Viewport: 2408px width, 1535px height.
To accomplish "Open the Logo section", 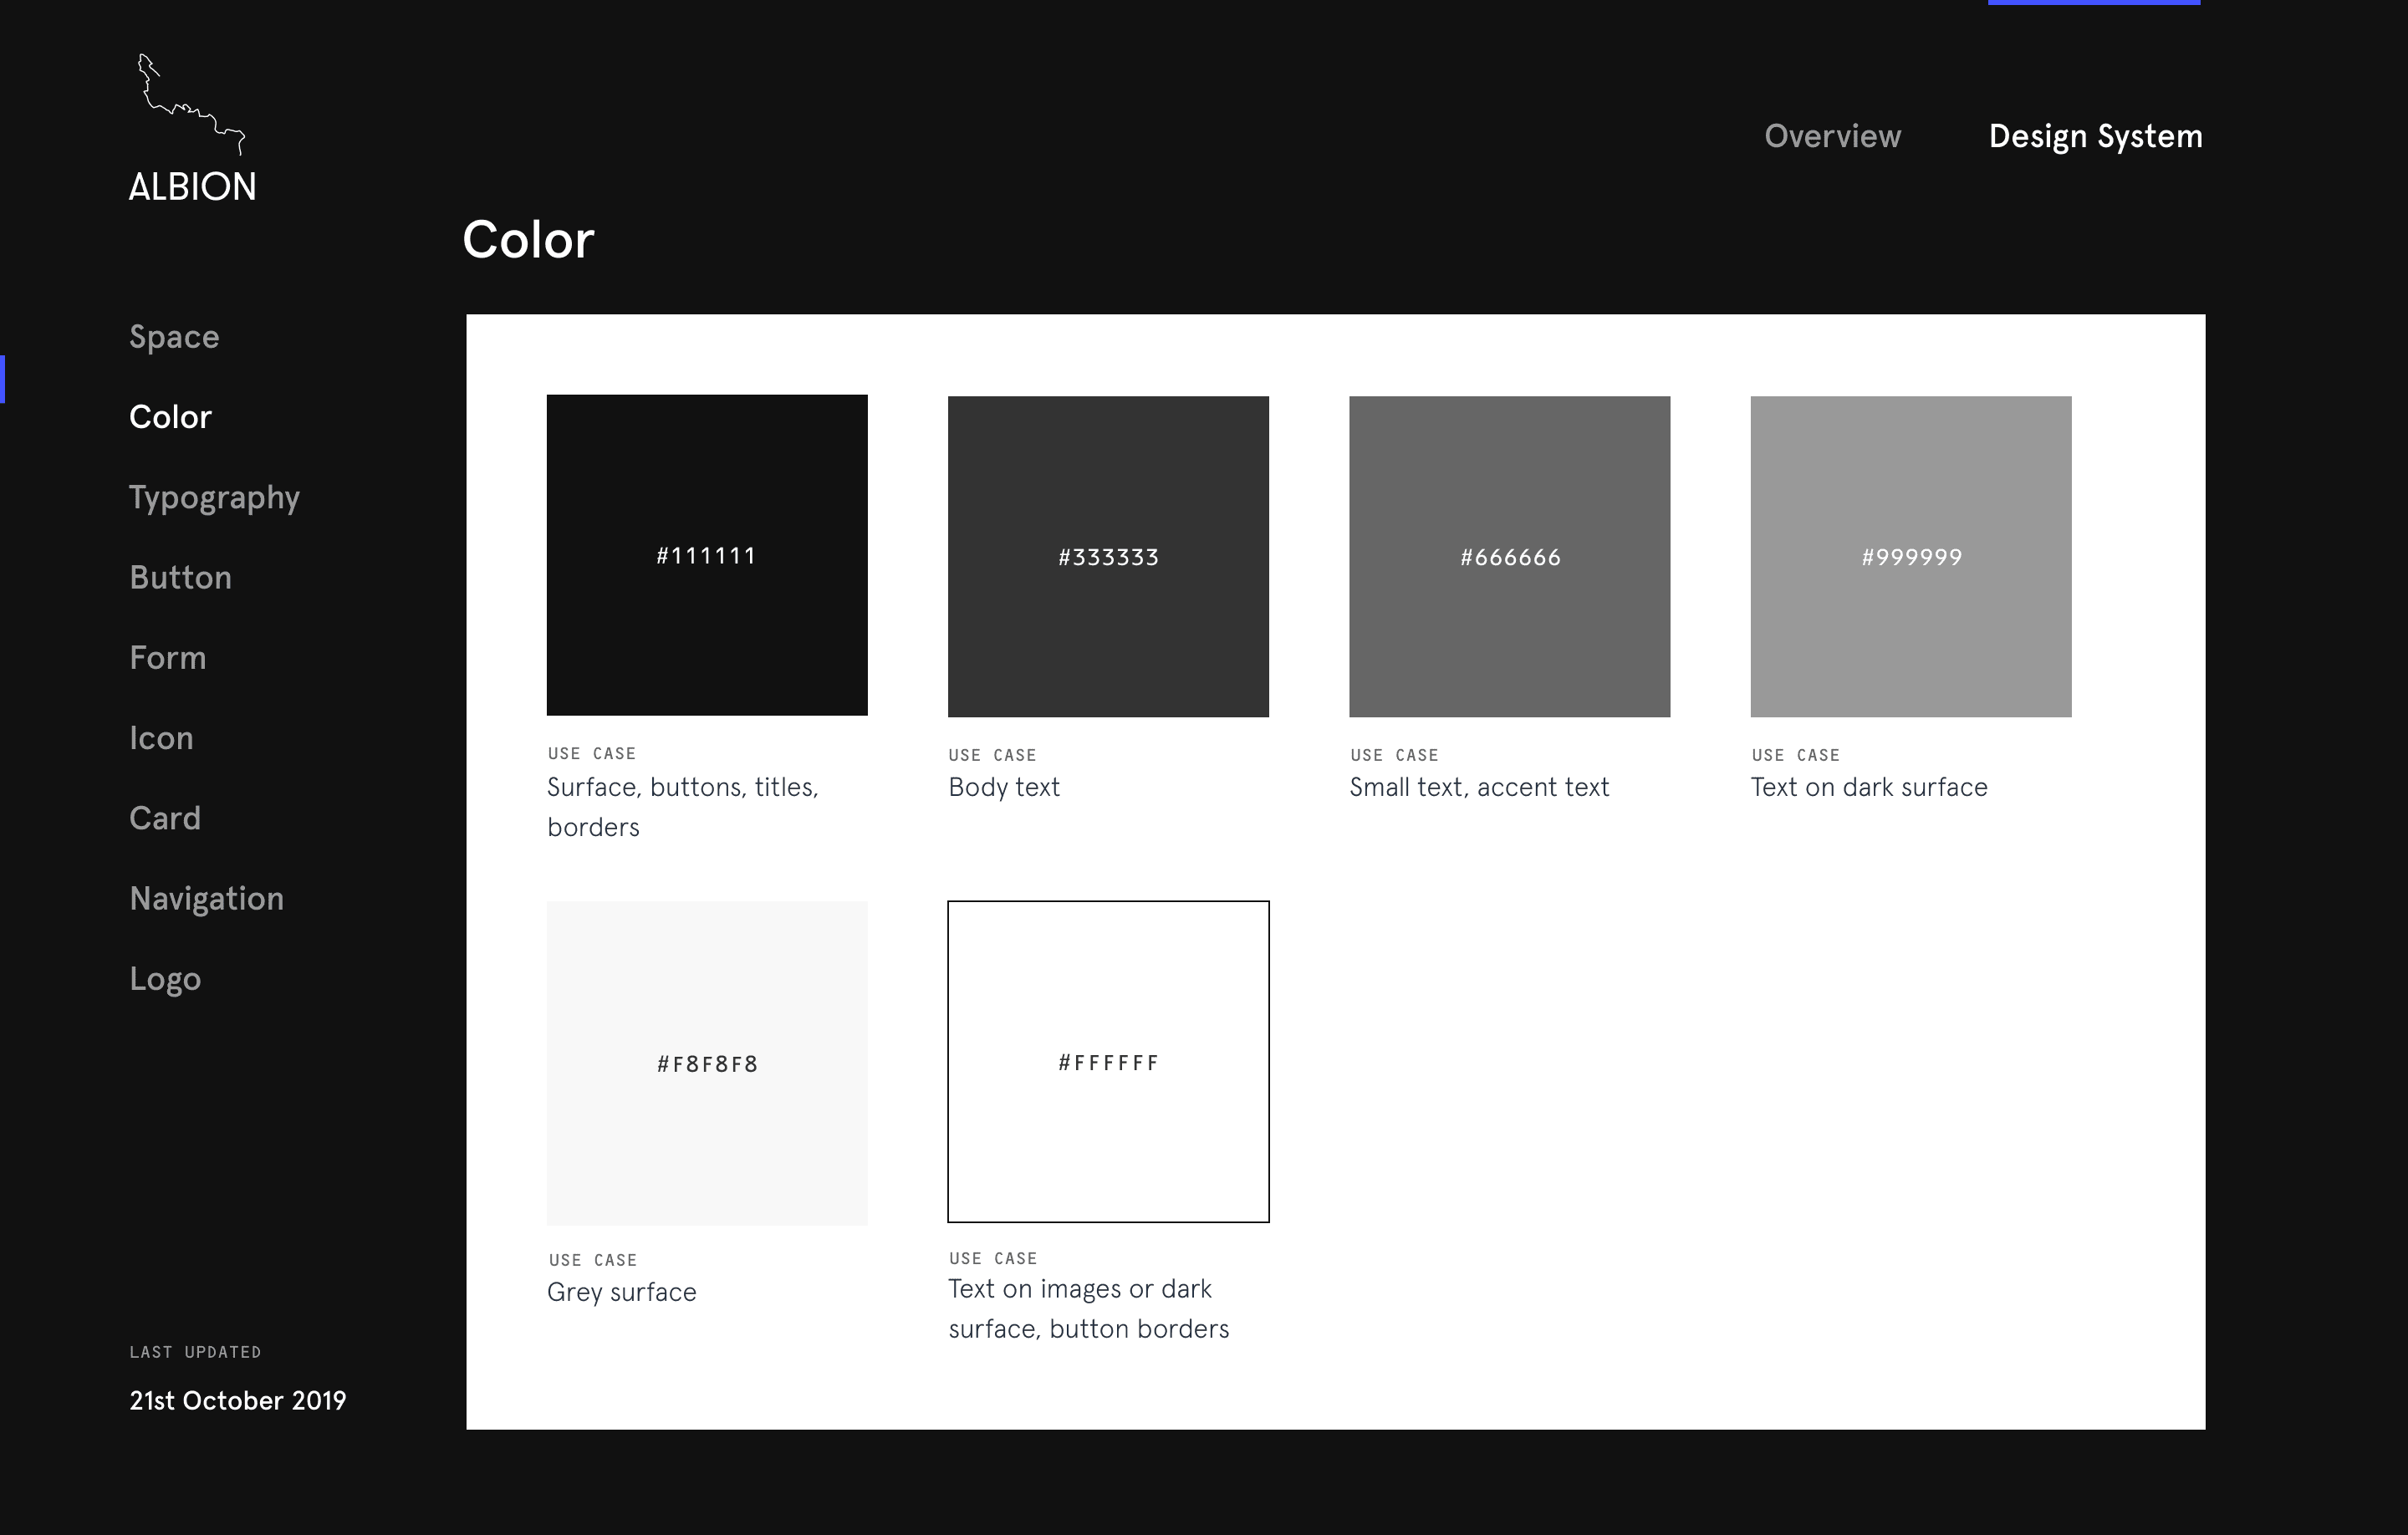I will (x=165, y=978).
